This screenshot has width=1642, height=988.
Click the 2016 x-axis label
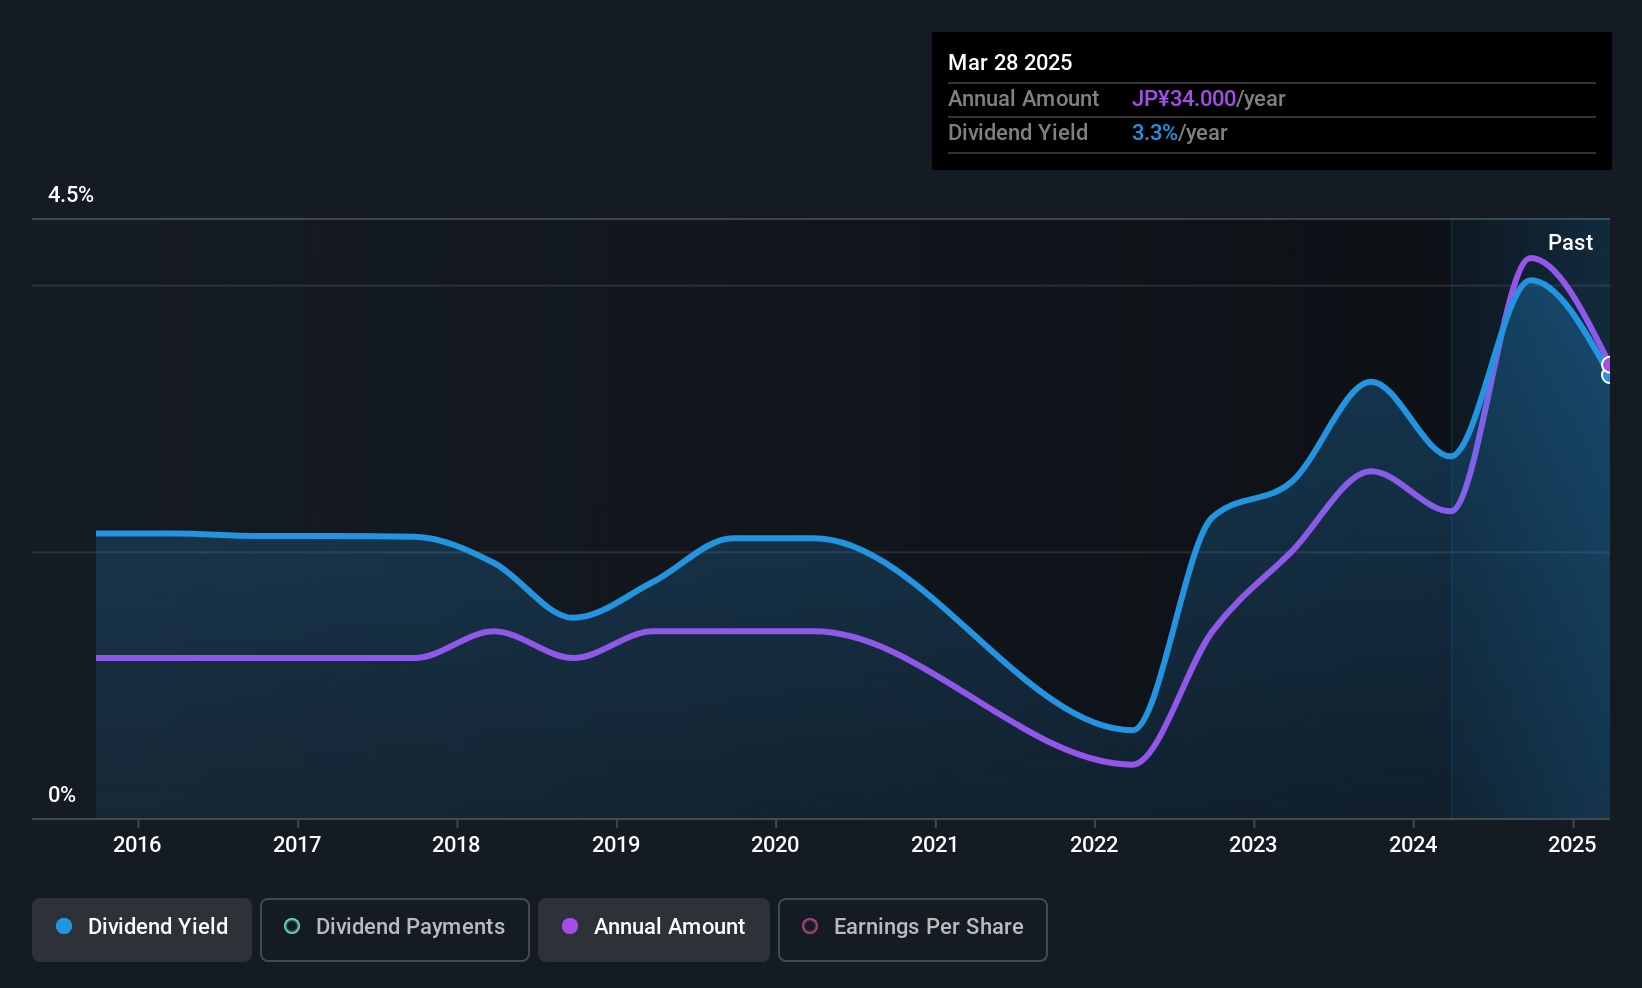(x=137, y=845)
